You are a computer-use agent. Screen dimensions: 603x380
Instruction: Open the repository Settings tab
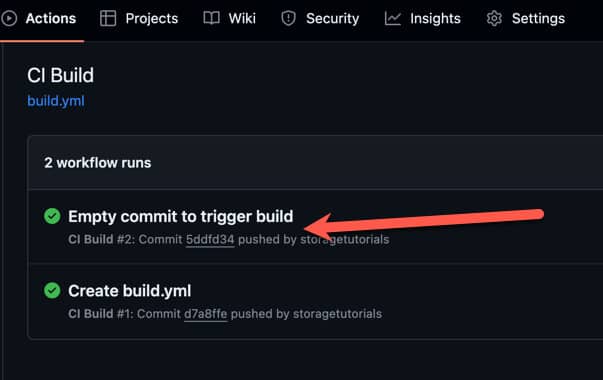pos(525,18)
